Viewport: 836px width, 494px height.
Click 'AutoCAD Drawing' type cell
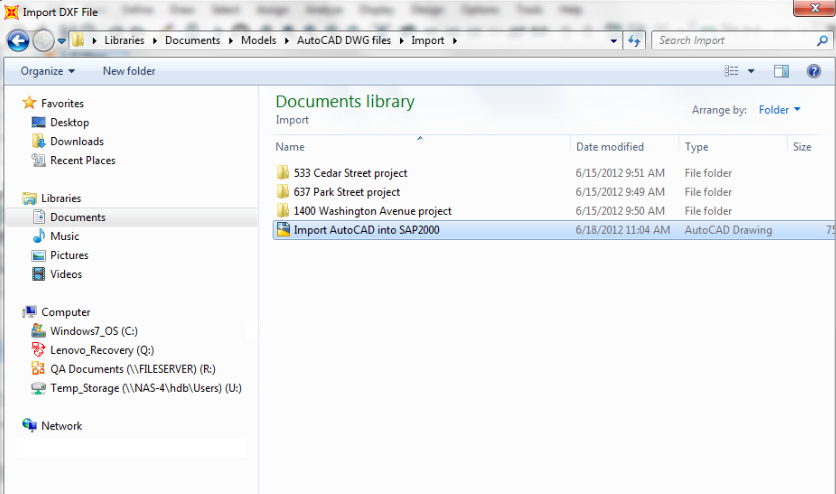click(x=728, y=230)
